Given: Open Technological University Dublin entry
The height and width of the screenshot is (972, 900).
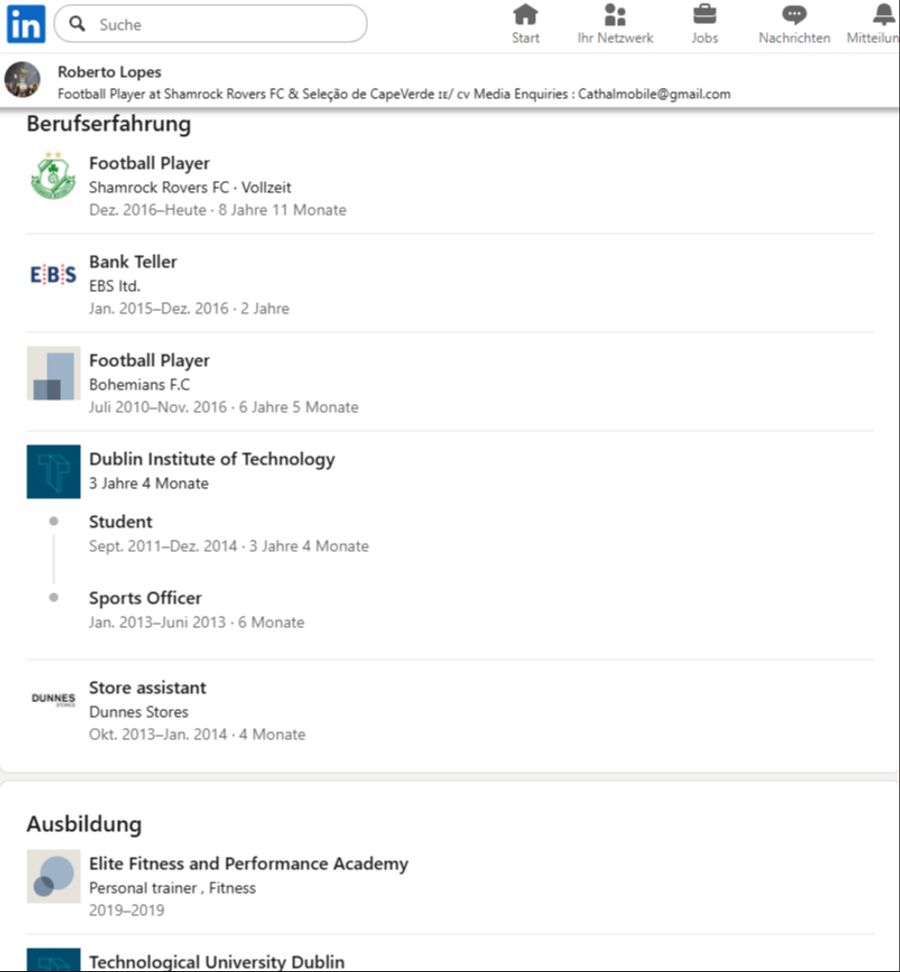Looking at the screenshot, I should click(216, 961).
